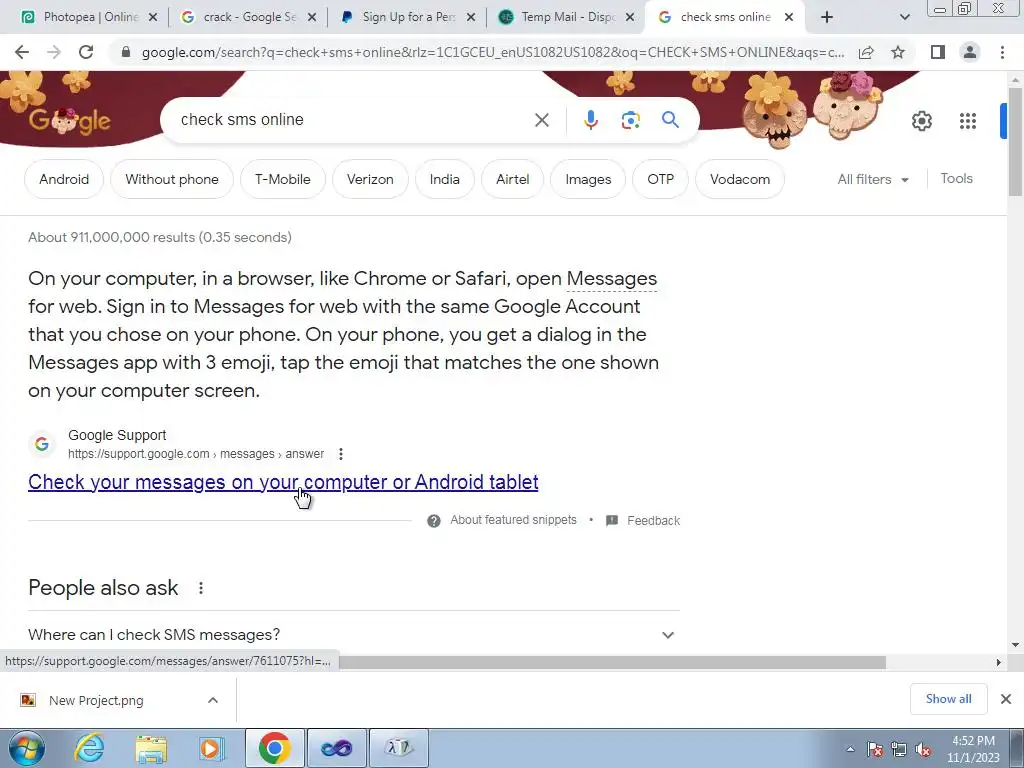Close the Photopea tab
Viewport: 1024px width, 768px height.
[x=153, y=18]
